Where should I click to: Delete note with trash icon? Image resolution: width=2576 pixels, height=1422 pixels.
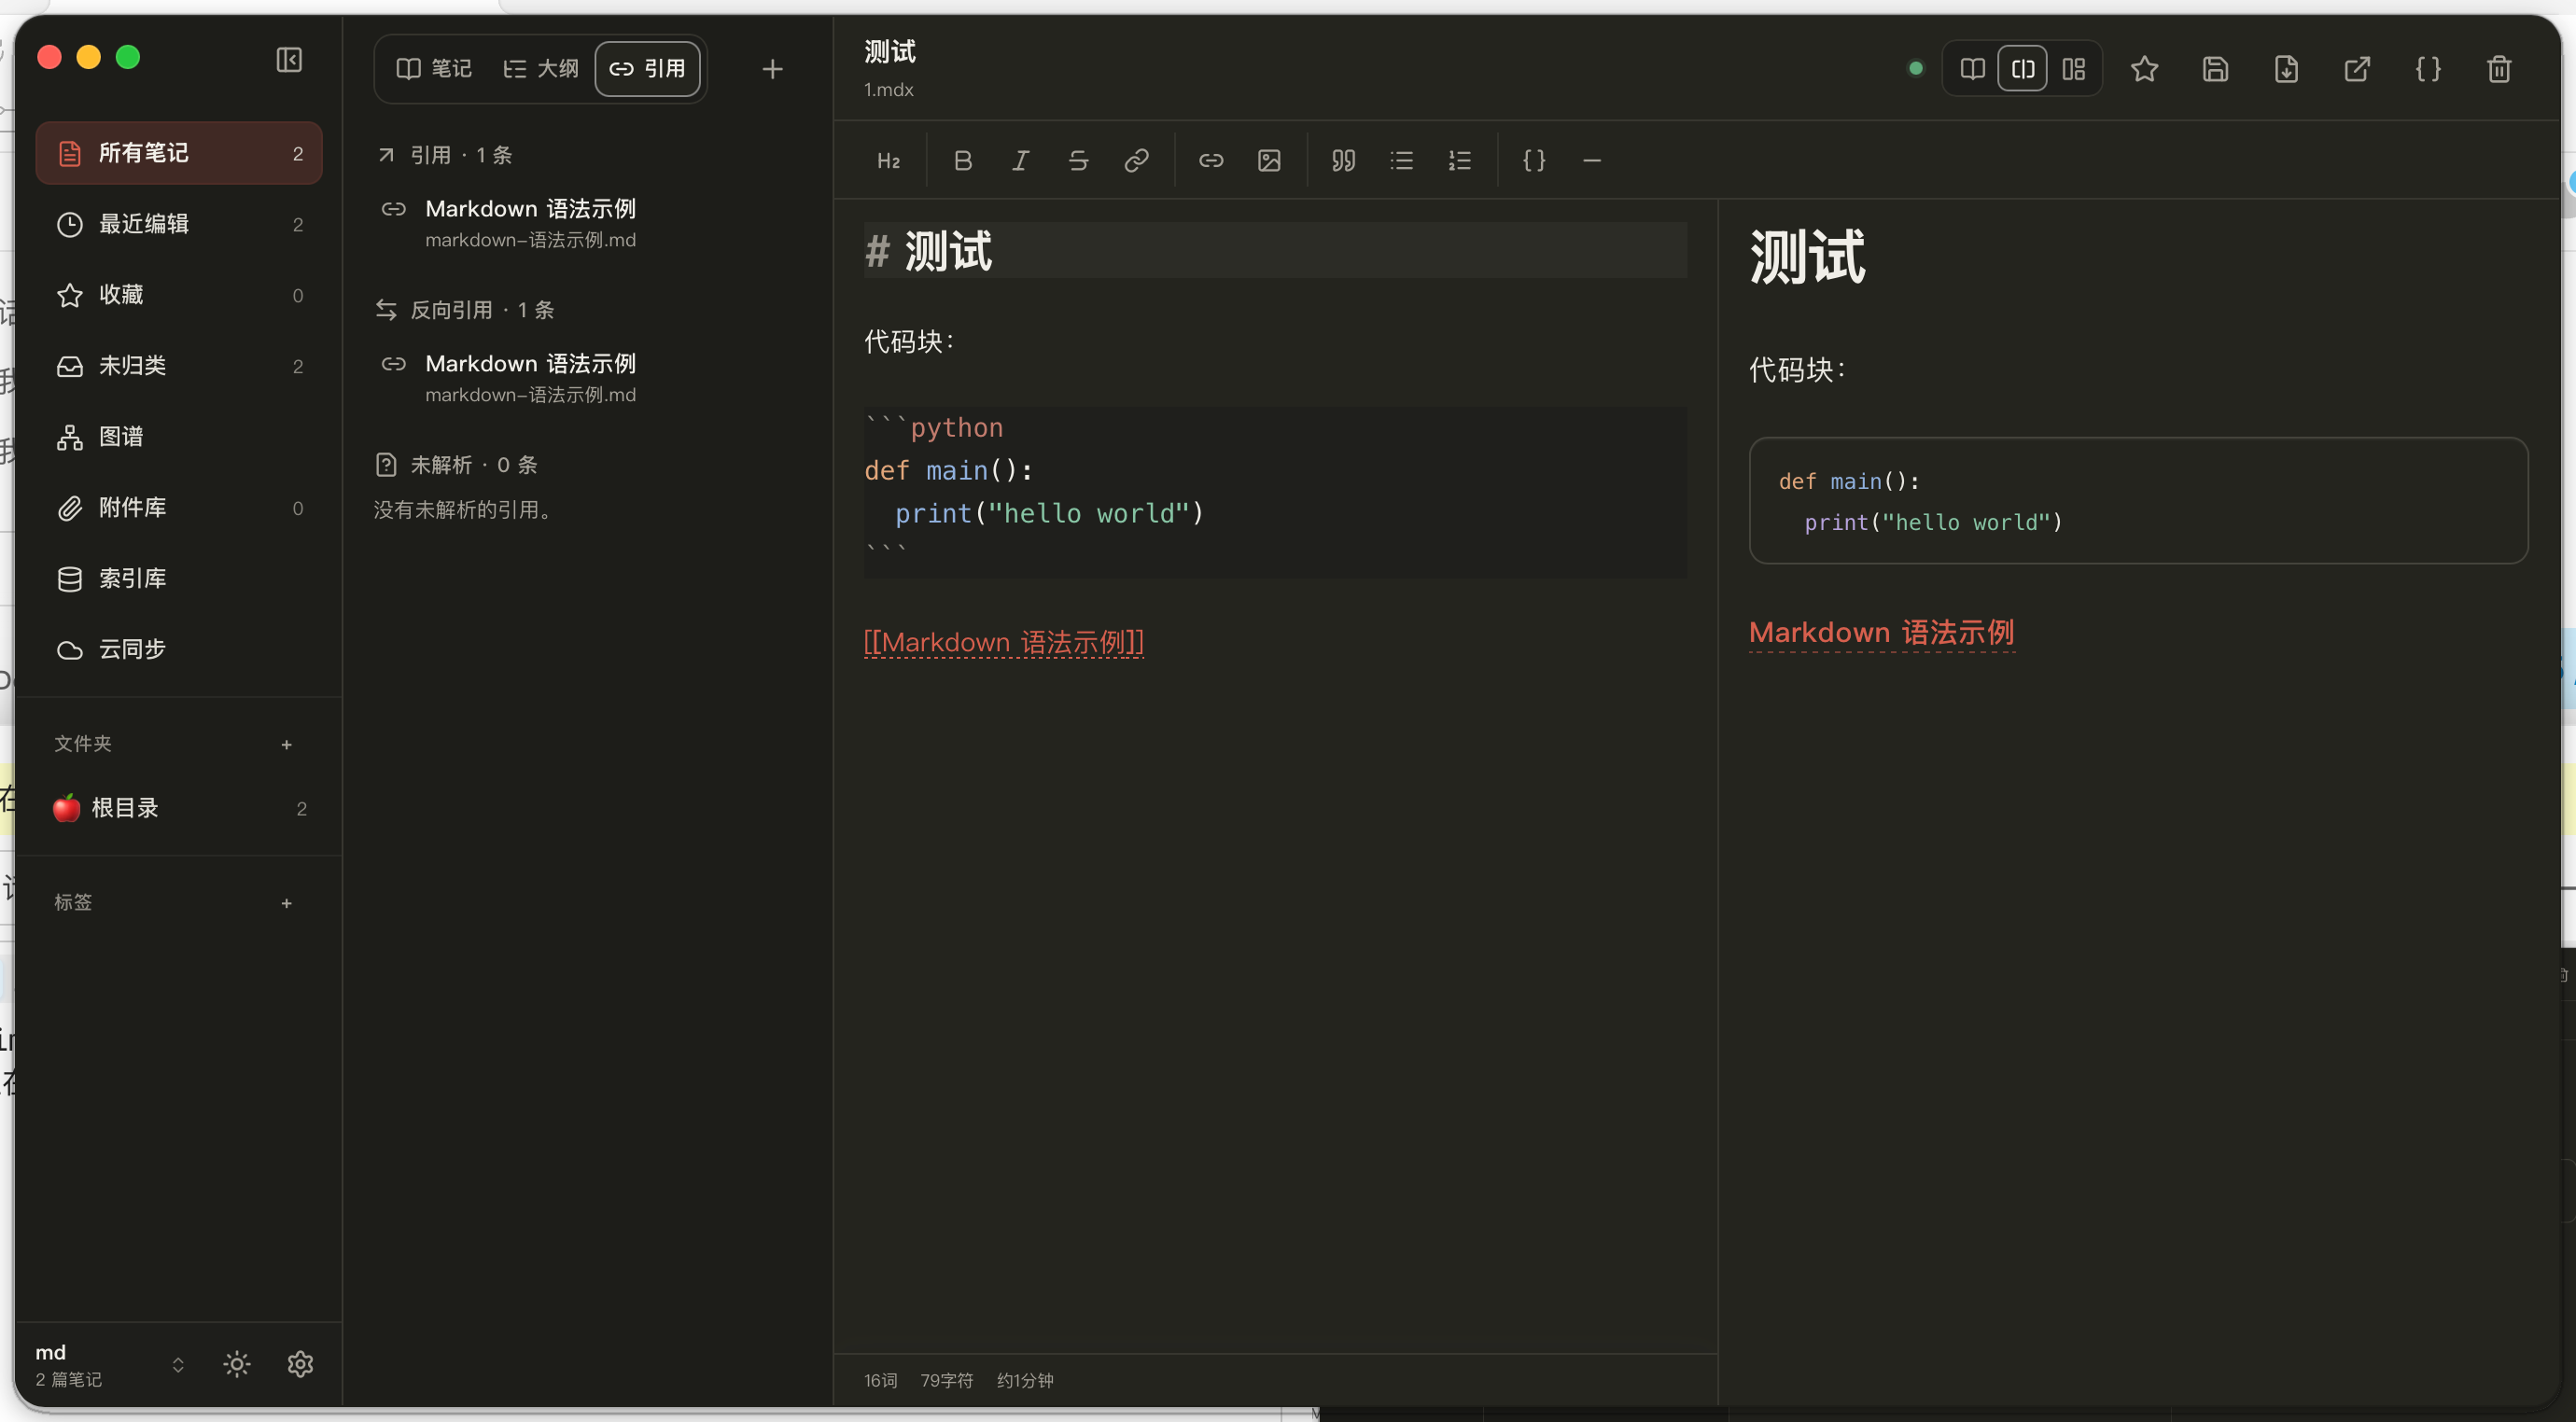[2499, 69]
